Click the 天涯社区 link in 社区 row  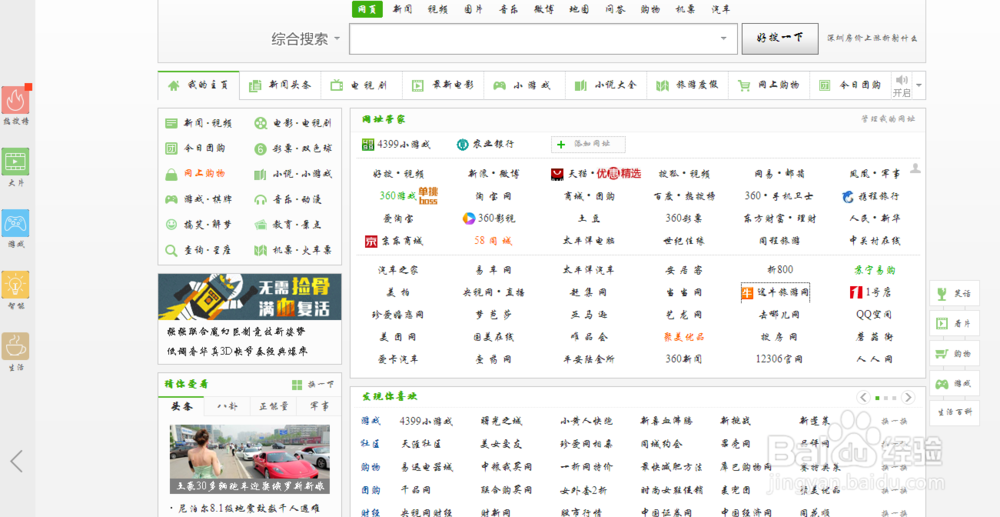[421, 444]
